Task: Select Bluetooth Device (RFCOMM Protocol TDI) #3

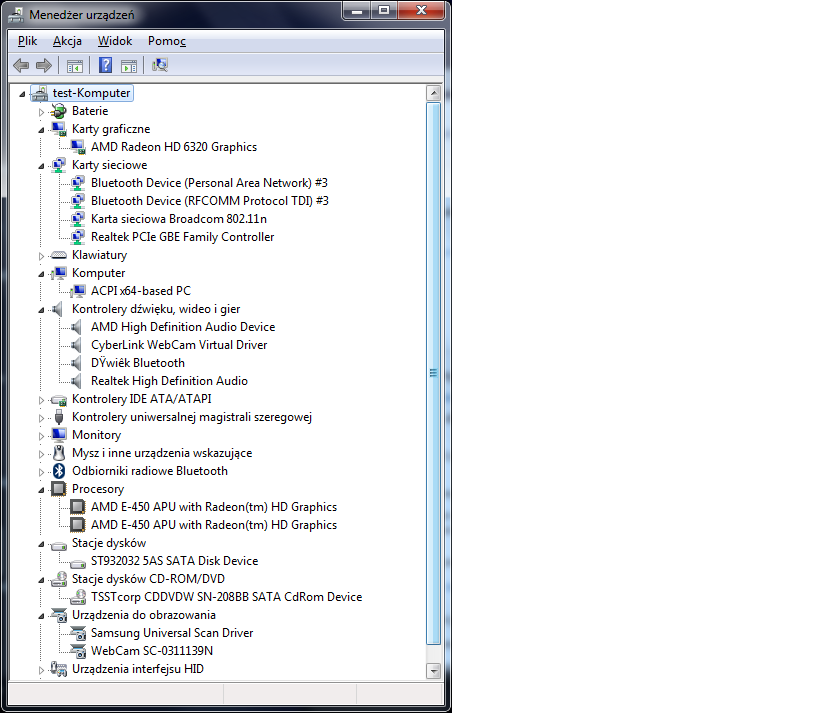Action: pos(209,201)
